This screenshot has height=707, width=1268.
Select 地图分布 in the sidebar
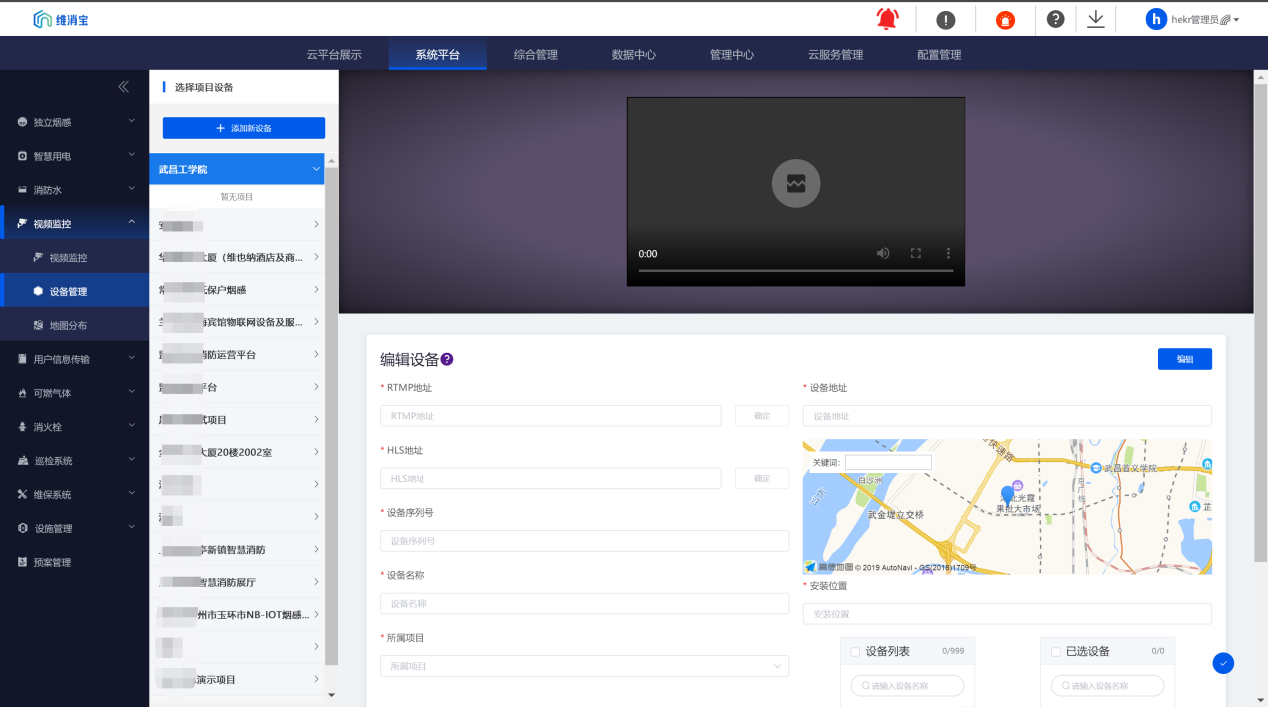coord(68,325)
